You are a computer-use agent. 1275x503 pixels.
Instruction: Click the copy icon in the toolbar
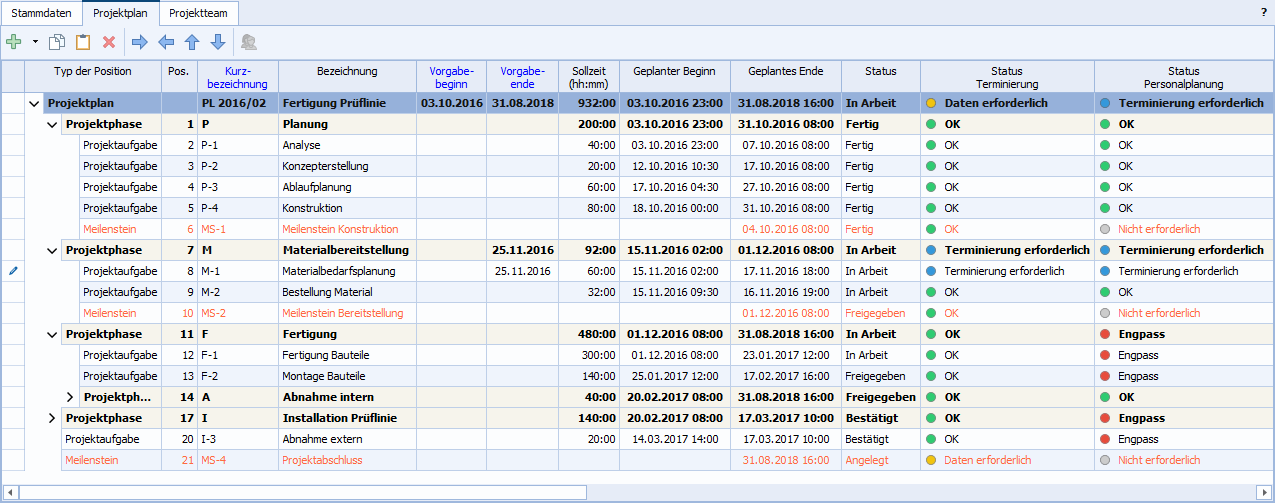pyautogui.click(x=57, y=42)
